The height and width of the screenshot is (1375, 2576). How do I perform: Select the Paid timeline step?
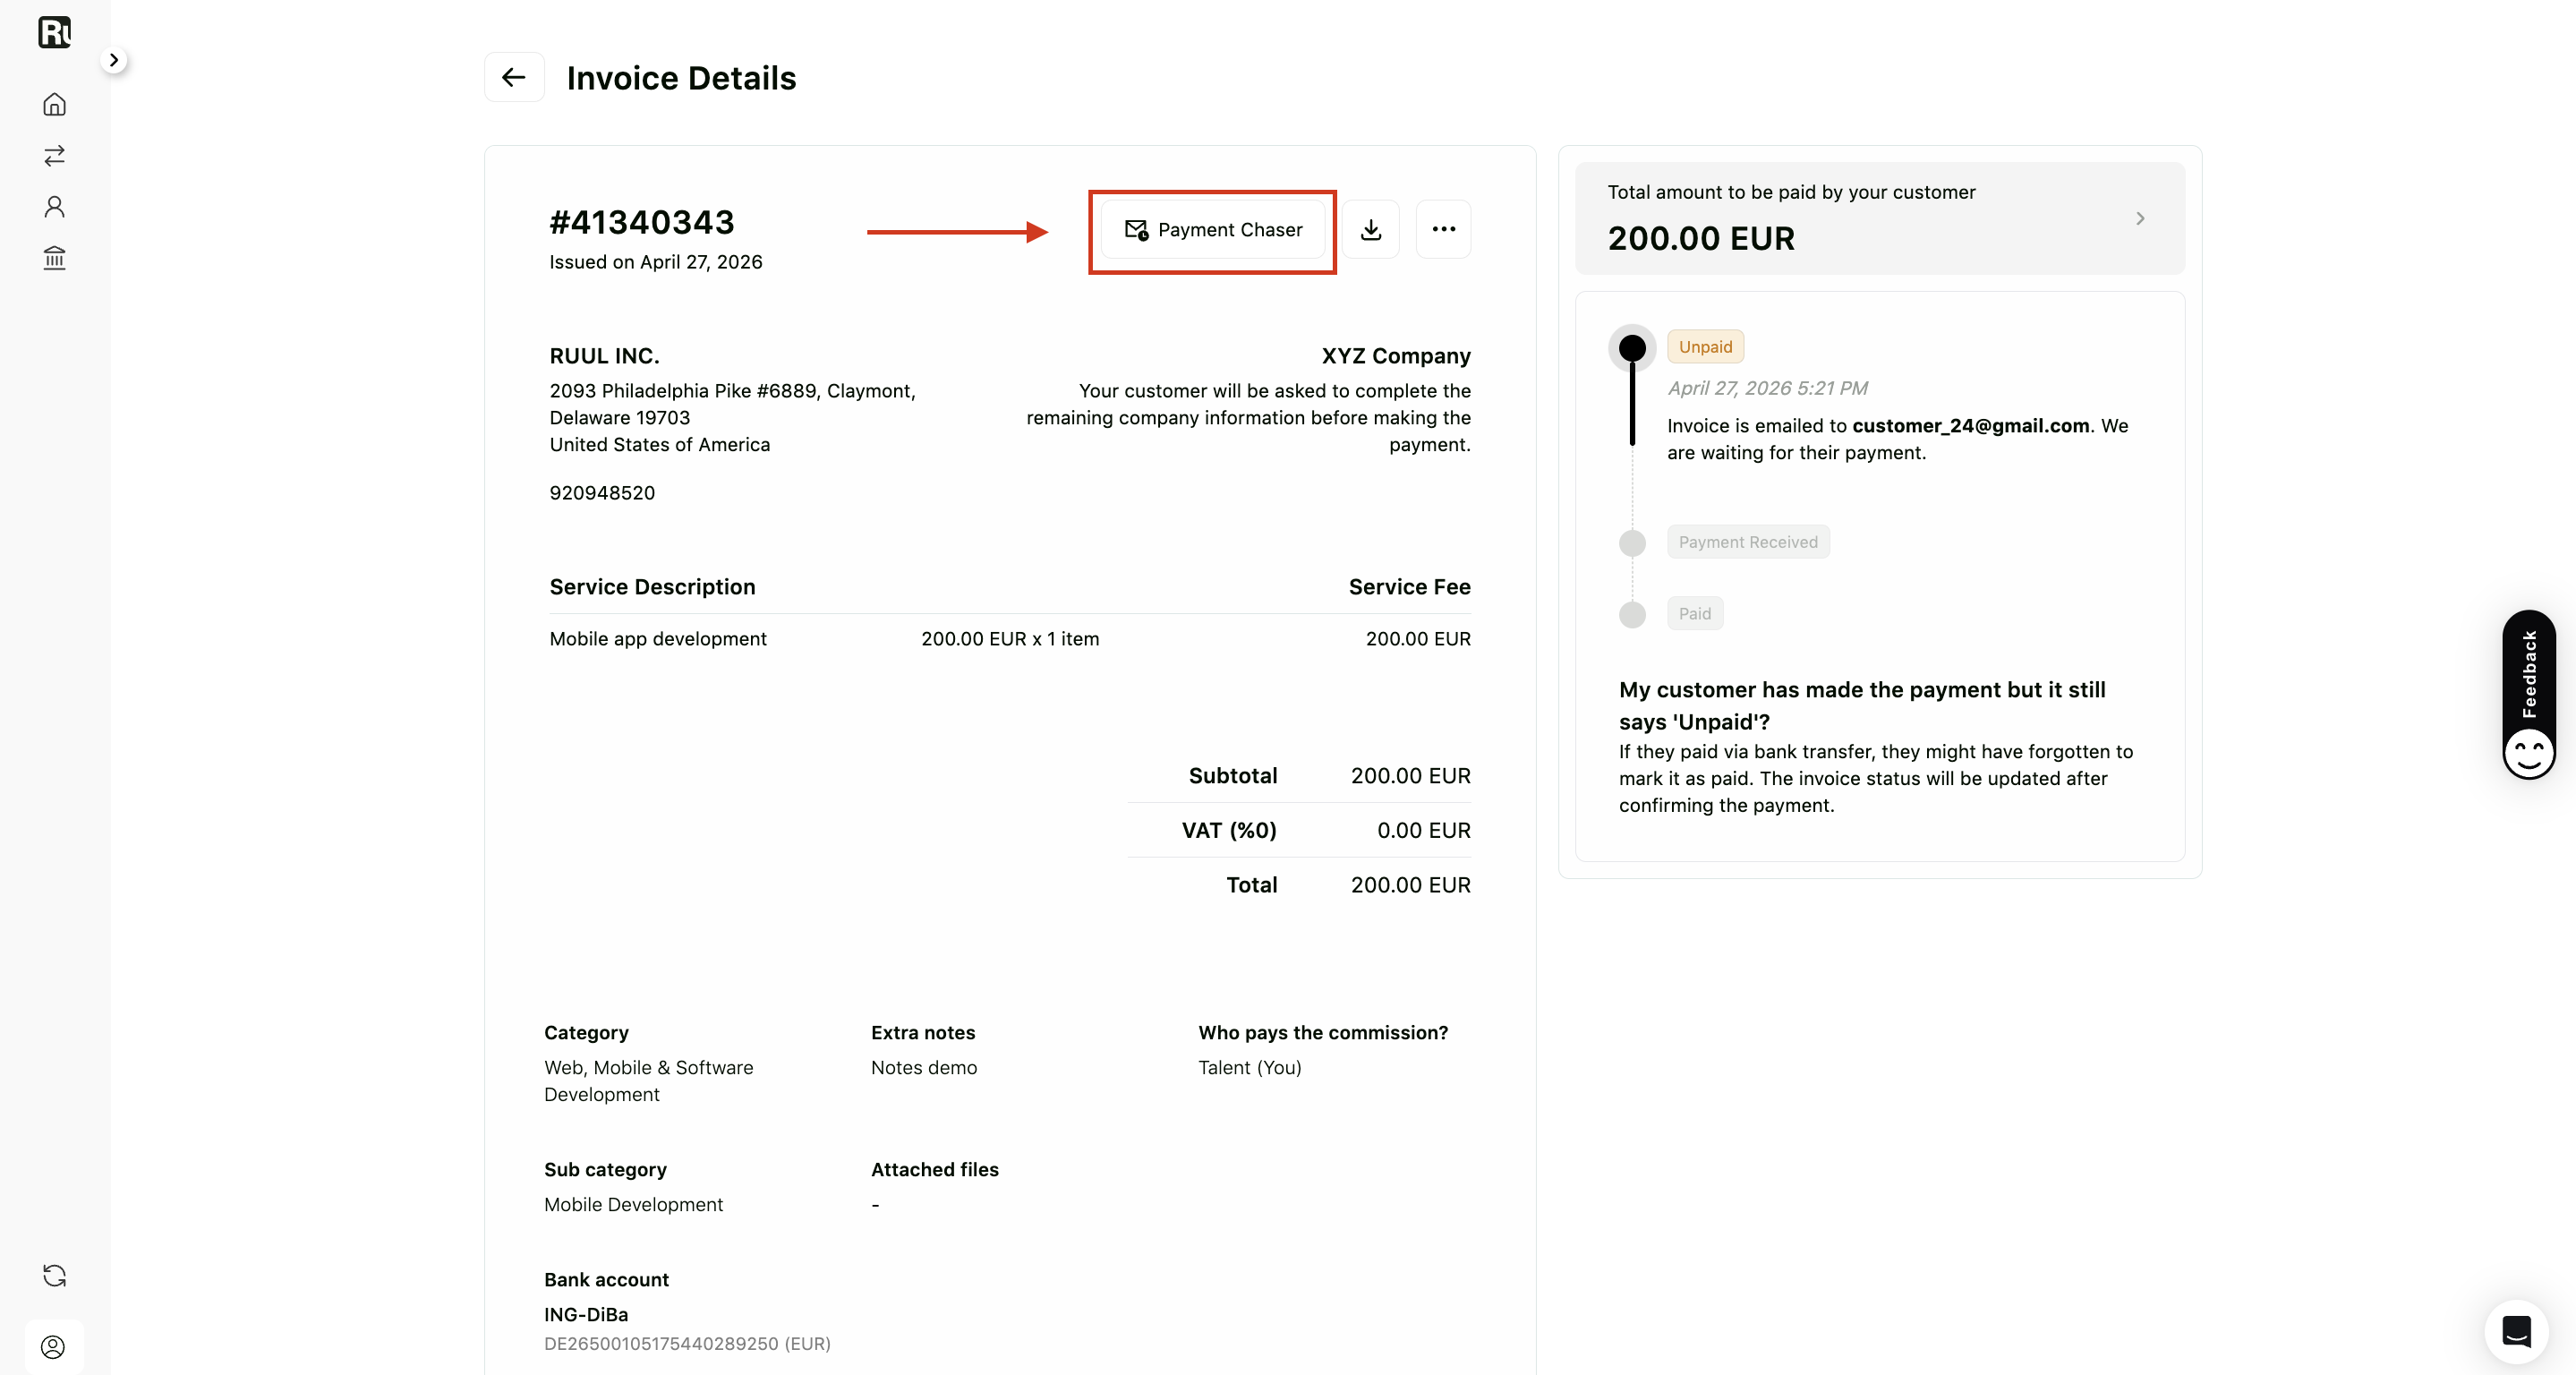tap(1694, 614)
